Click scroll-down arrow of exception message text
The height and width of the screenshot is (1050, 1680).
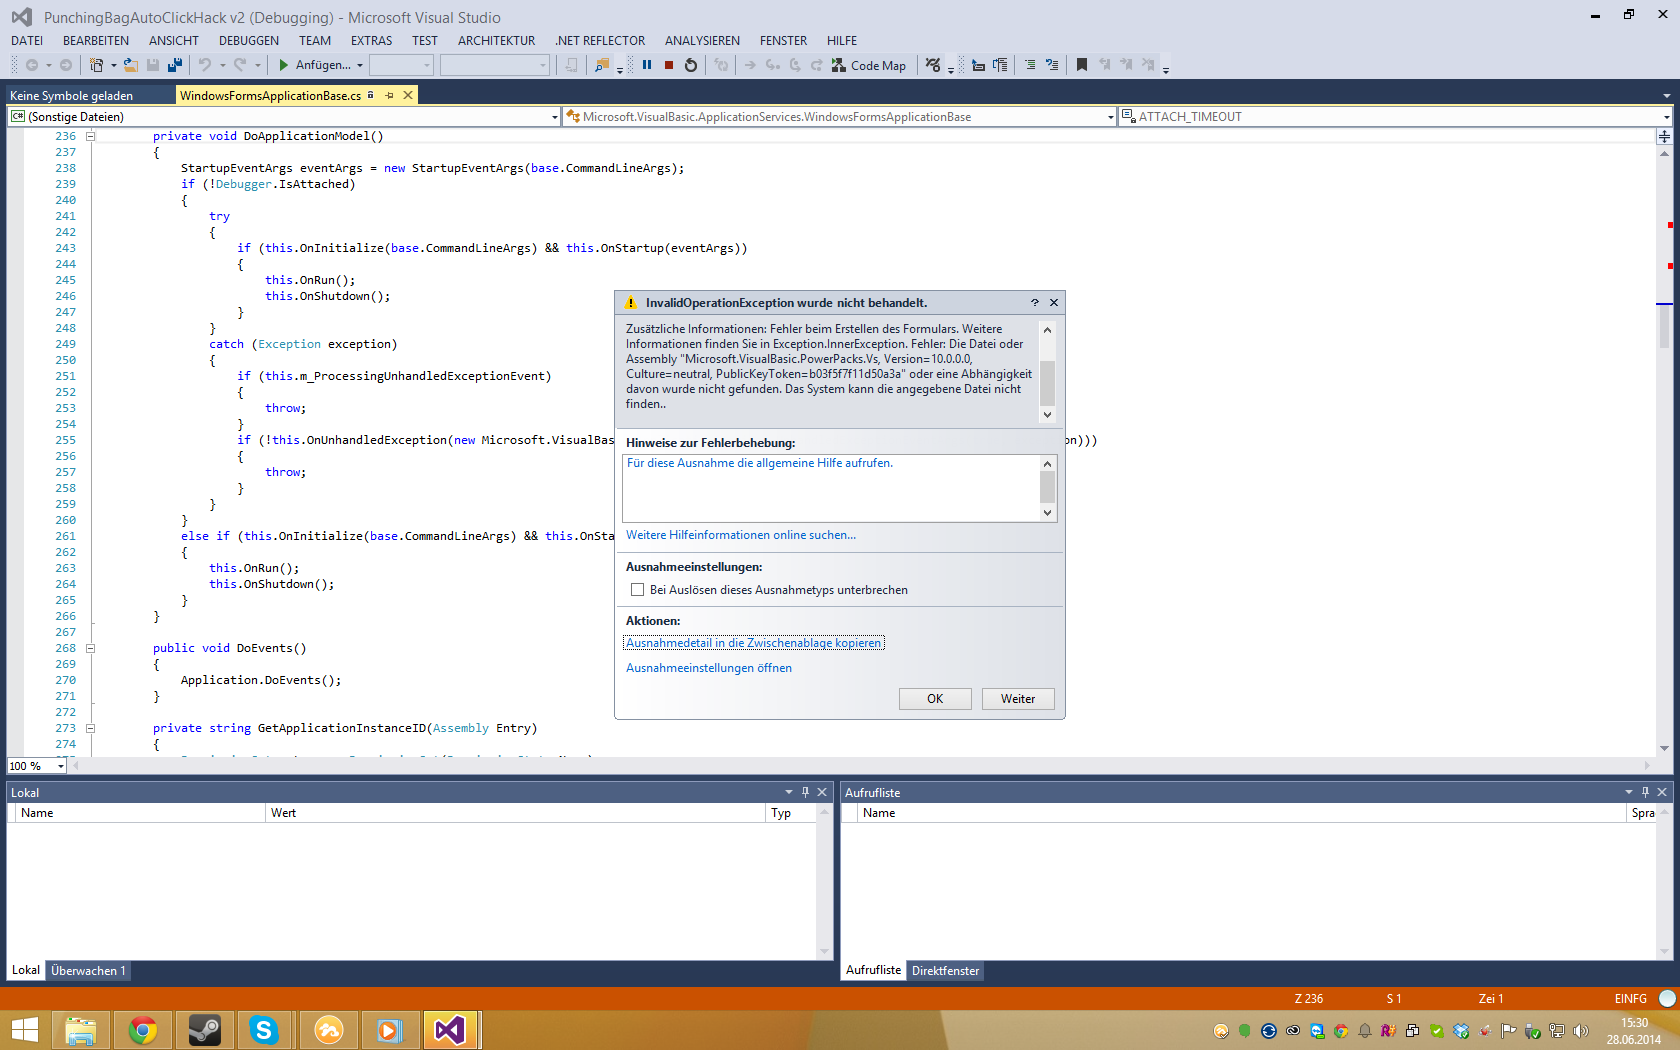click(1048, 415)
